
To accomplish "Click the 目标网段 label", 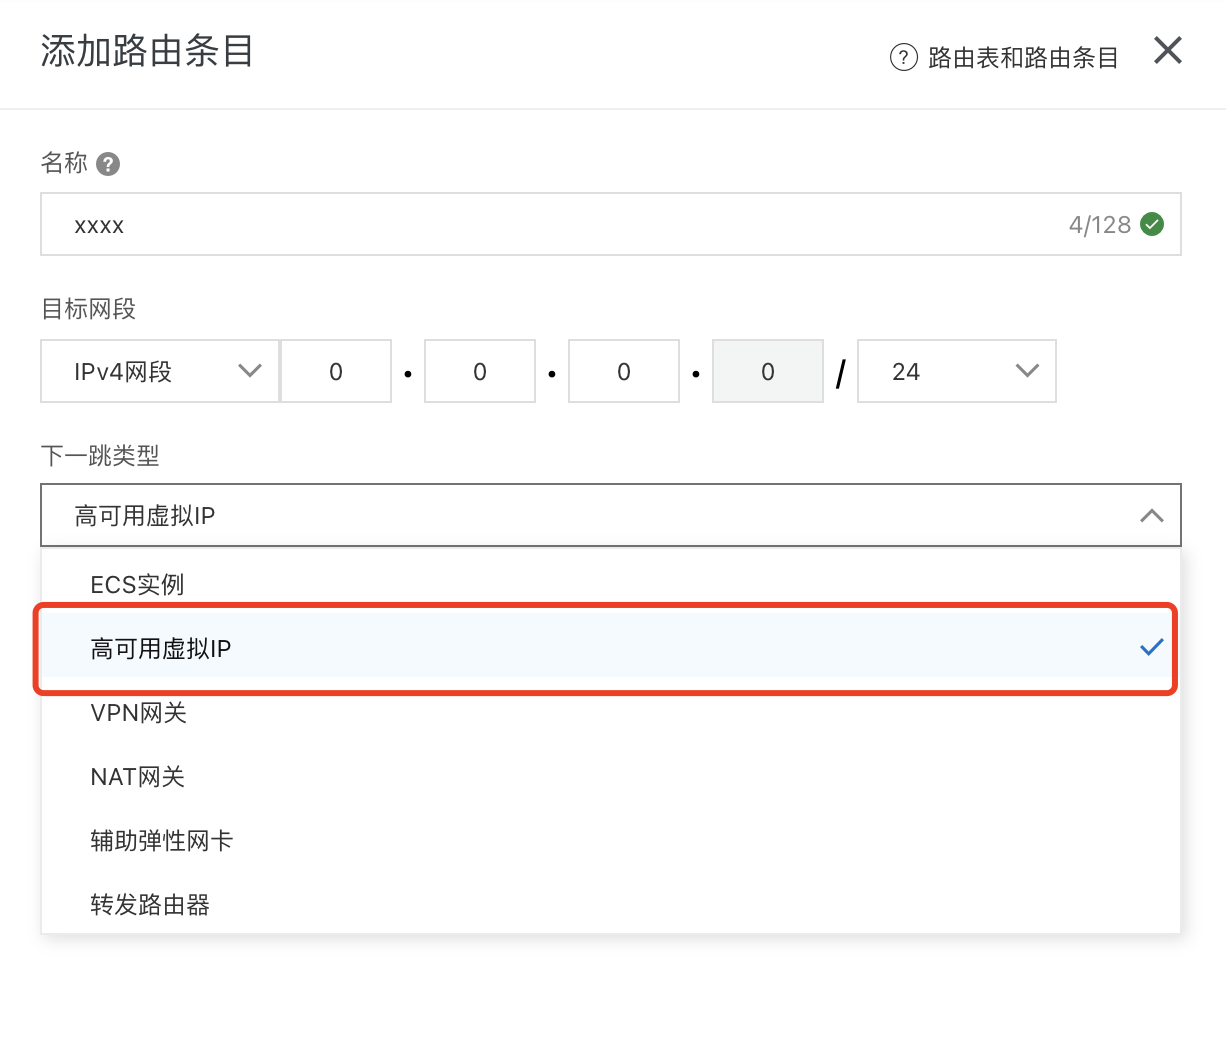I will point(88,309).
